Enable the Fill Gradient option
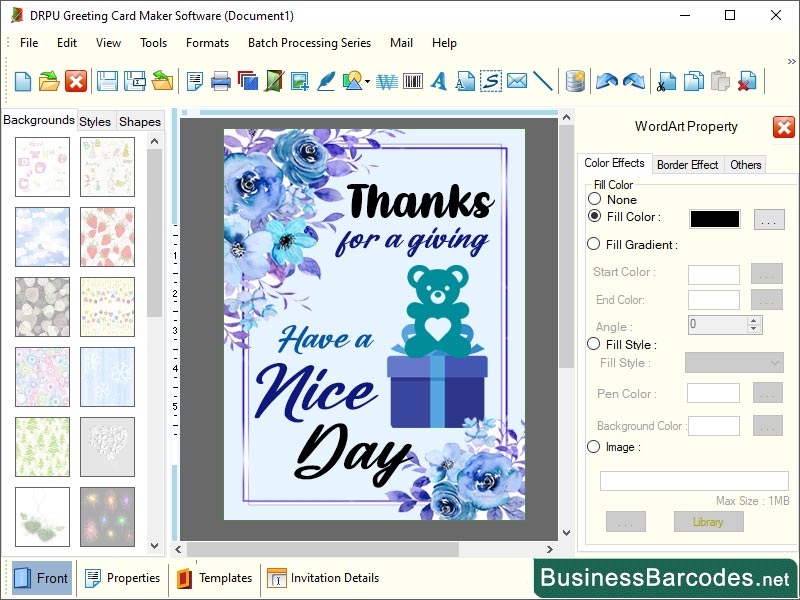 [595, 244]
